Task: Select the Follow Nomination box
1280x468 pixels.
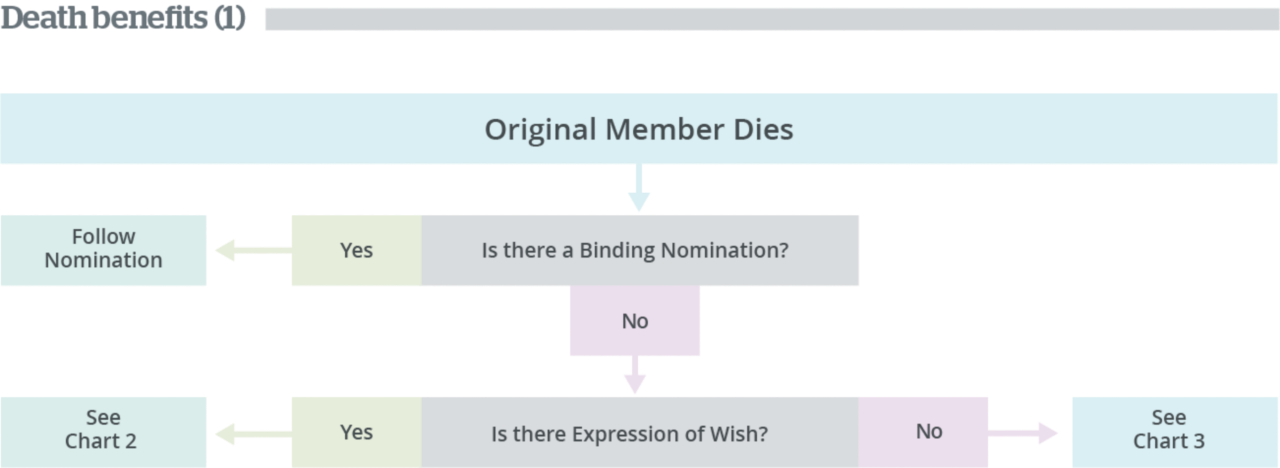Action: pyautogui.click(x=103, y=250)
